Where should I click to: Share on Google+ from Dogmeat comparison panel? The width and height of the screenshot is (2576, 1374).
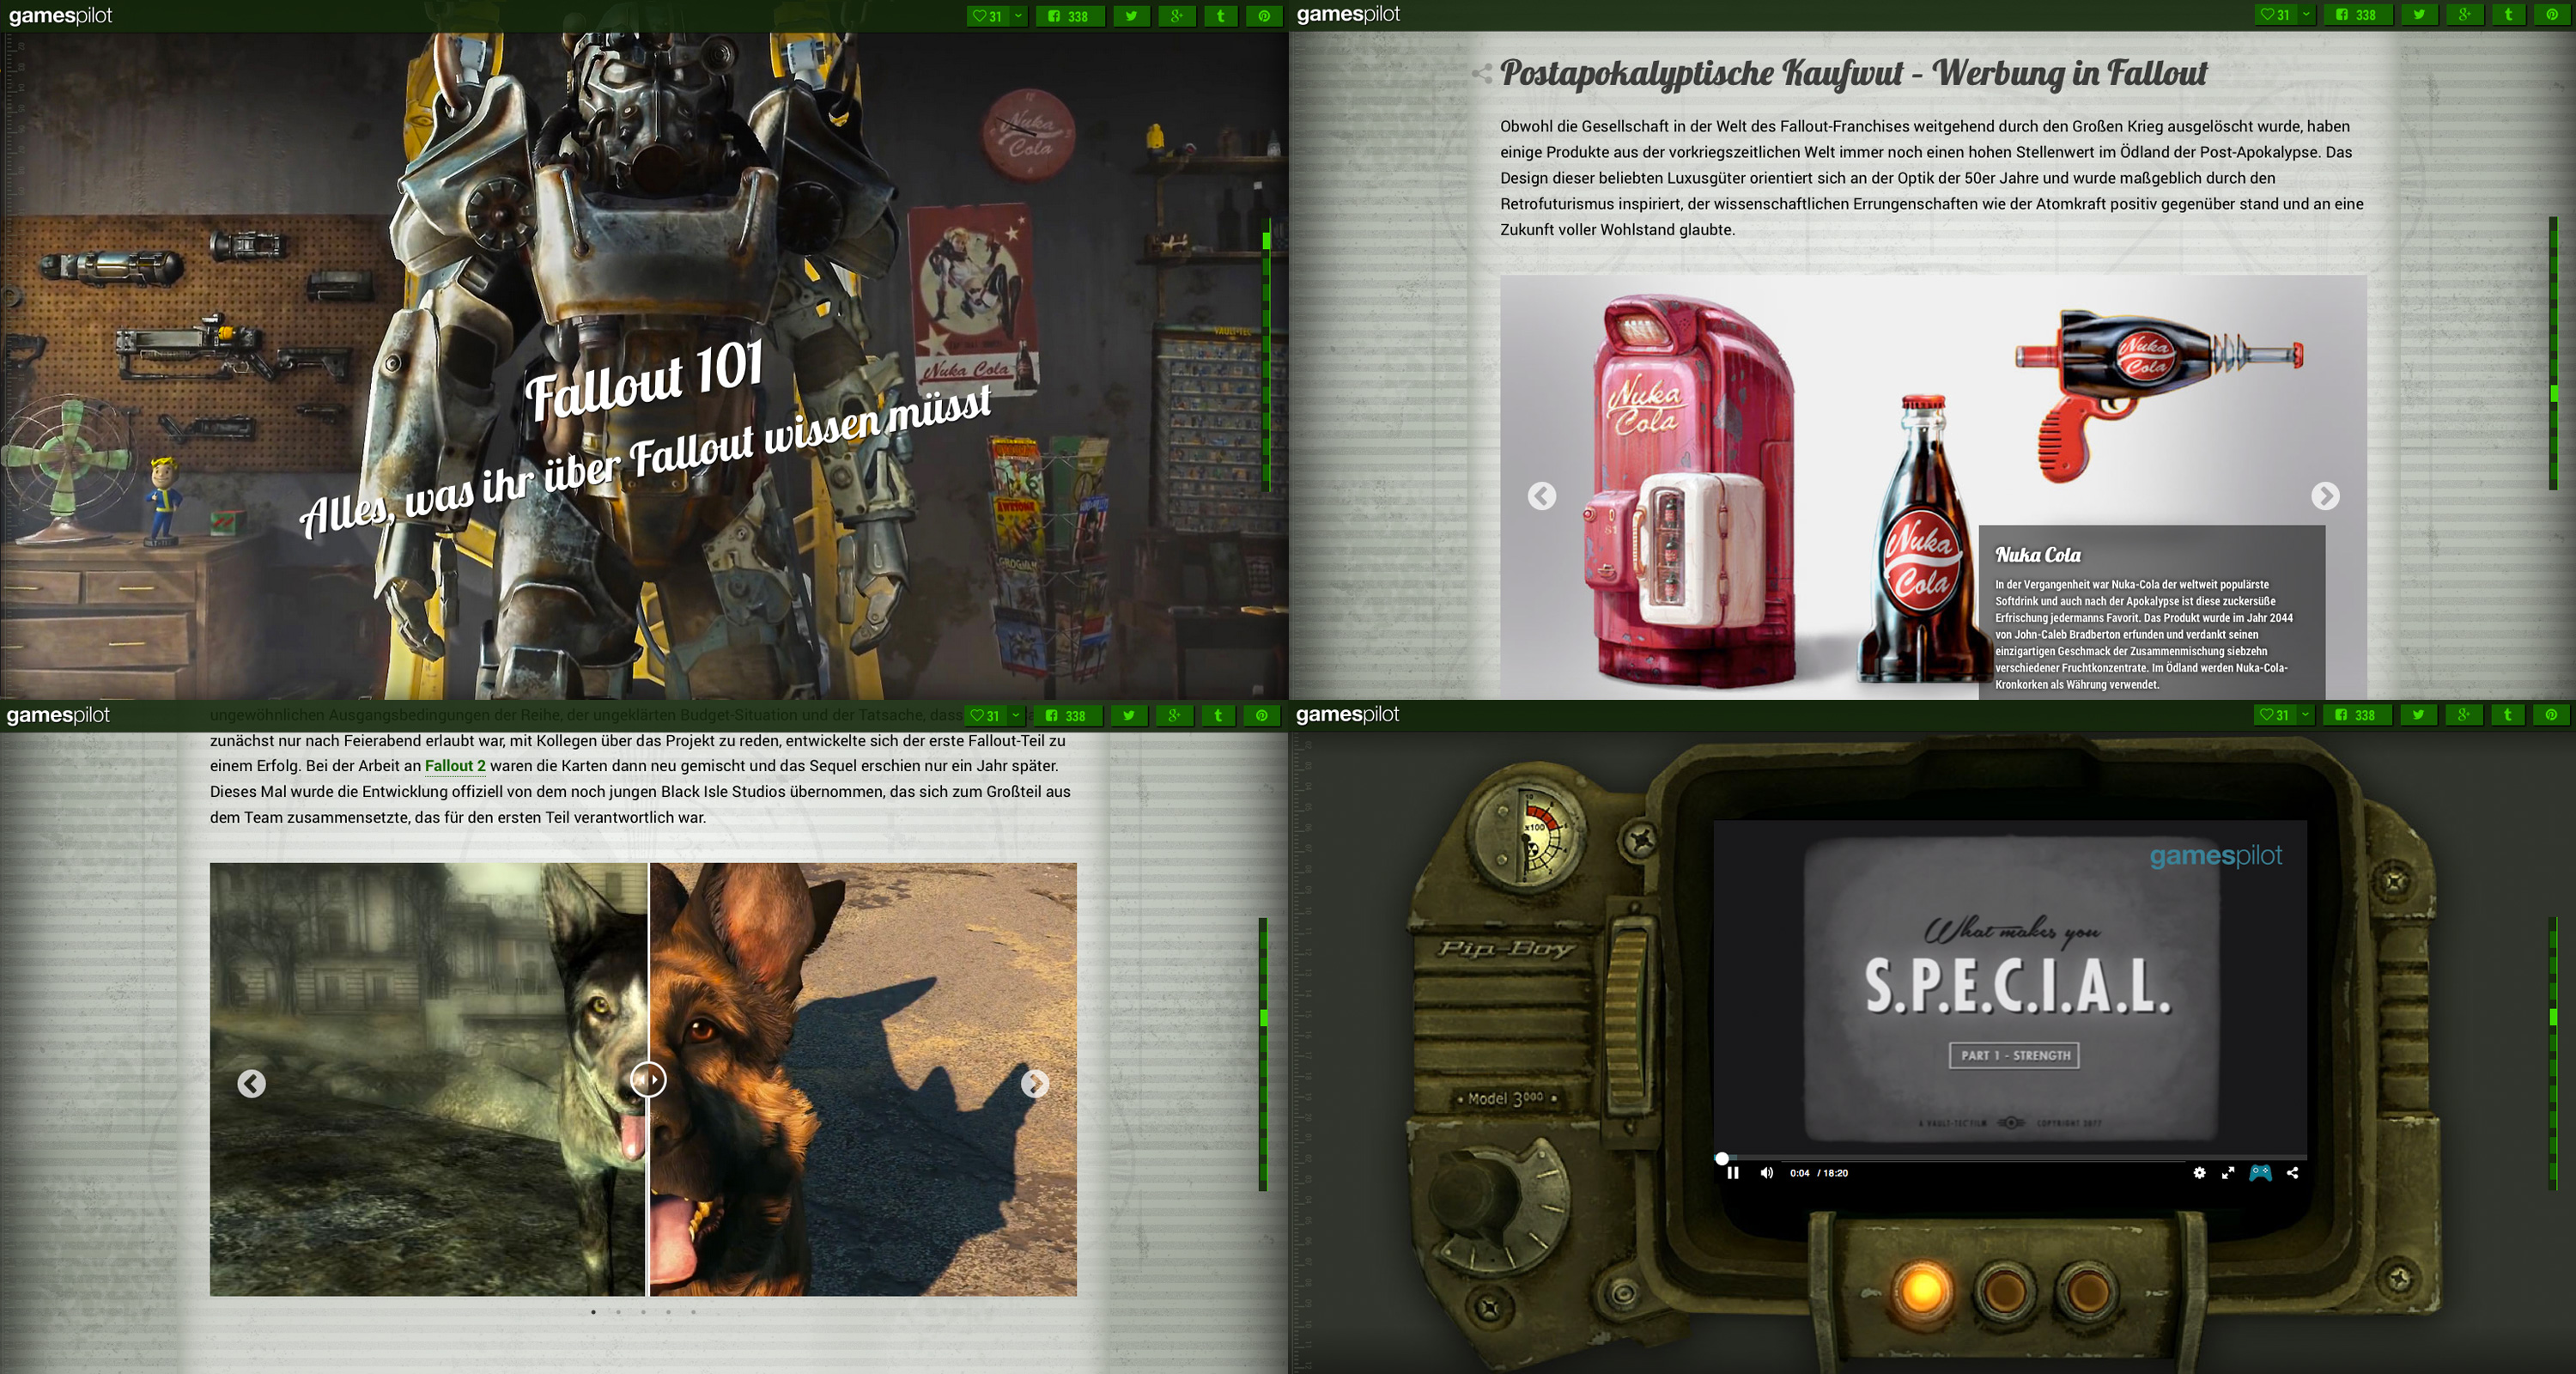[x=1174, y=715]
